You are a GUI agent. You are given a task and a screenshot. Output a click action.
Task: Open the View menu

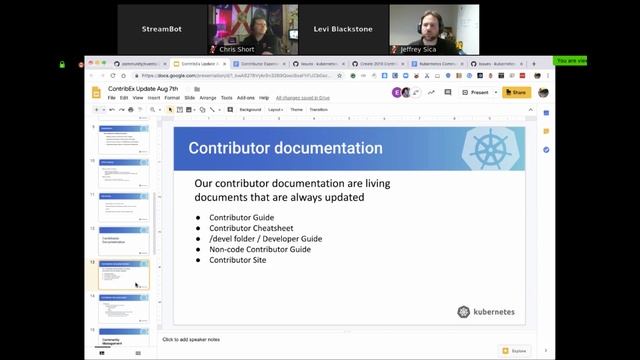click(138, 98)
